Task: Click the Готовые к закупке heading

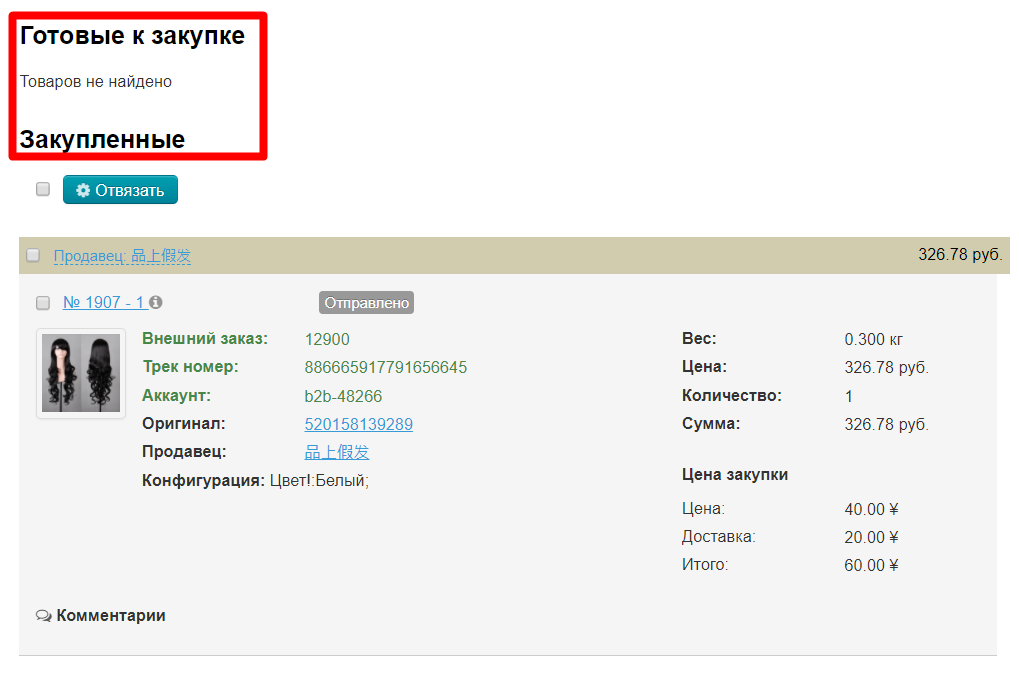Action: click(132, 36)
